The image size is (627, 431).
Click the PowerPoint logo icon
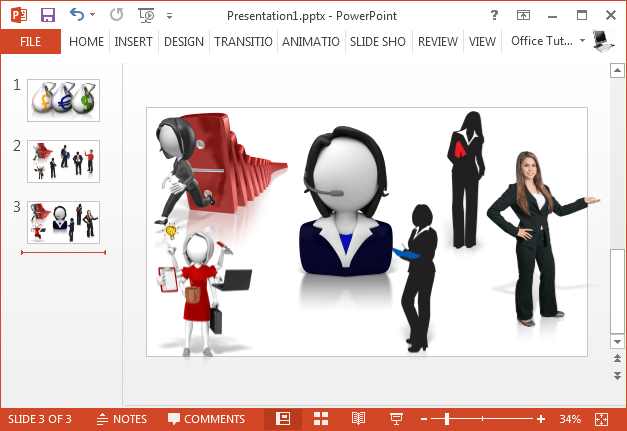click(x=19, y=16)
